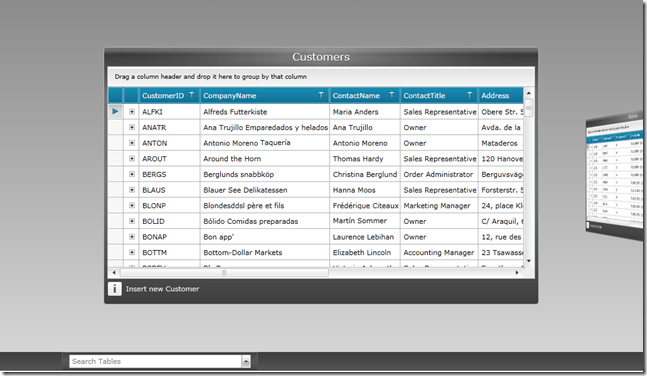
Task: Click the vertical scrollbar thumb
Action: [x=529, y=108]
